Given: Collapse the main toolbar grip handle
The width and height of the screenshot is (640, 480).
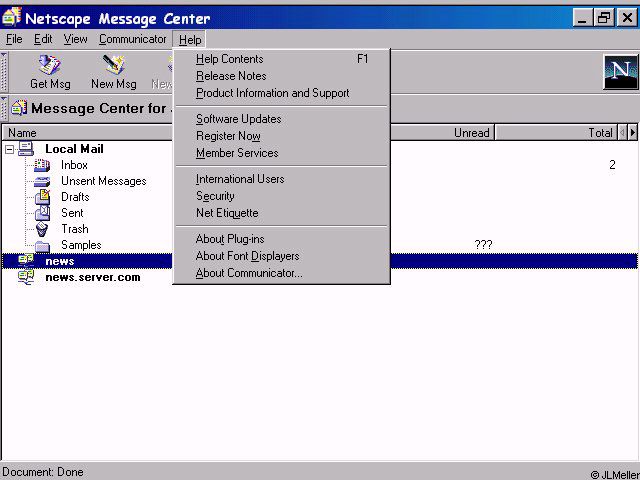Looking at the screenshot, I should (x=4, y=72).
